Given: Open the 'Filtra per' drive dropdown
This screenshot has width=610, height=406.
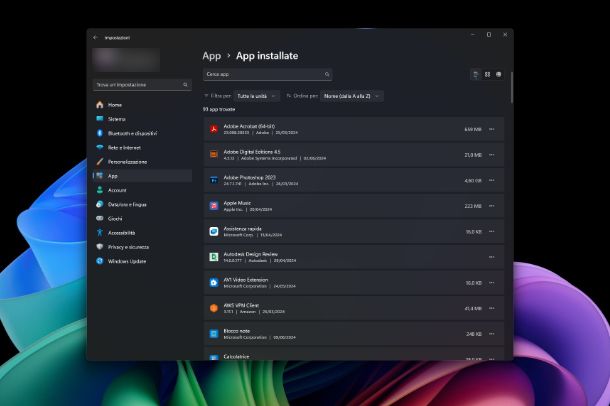Looking at the screenshot, I should 257,96.
